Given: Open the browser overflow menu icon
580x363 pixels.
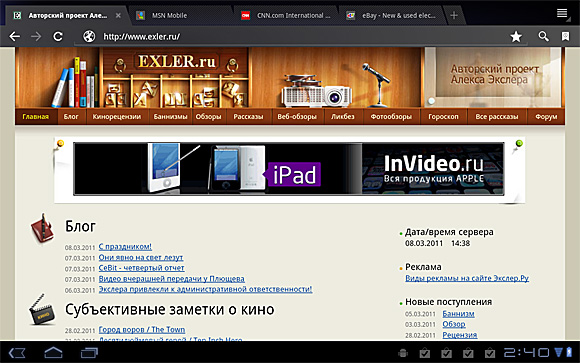Looking at the screenshot, I should (x=562, y=14).
